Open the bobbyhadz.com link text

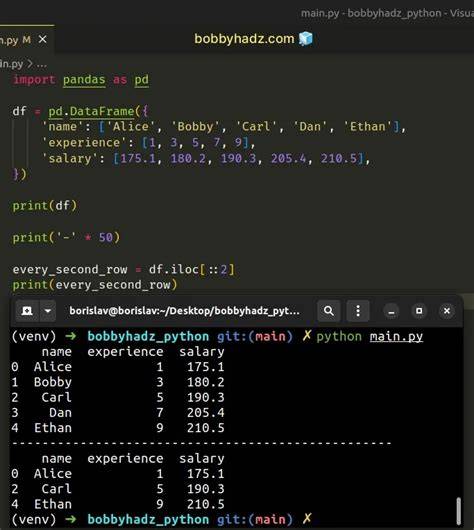click(x=244, y=39)
